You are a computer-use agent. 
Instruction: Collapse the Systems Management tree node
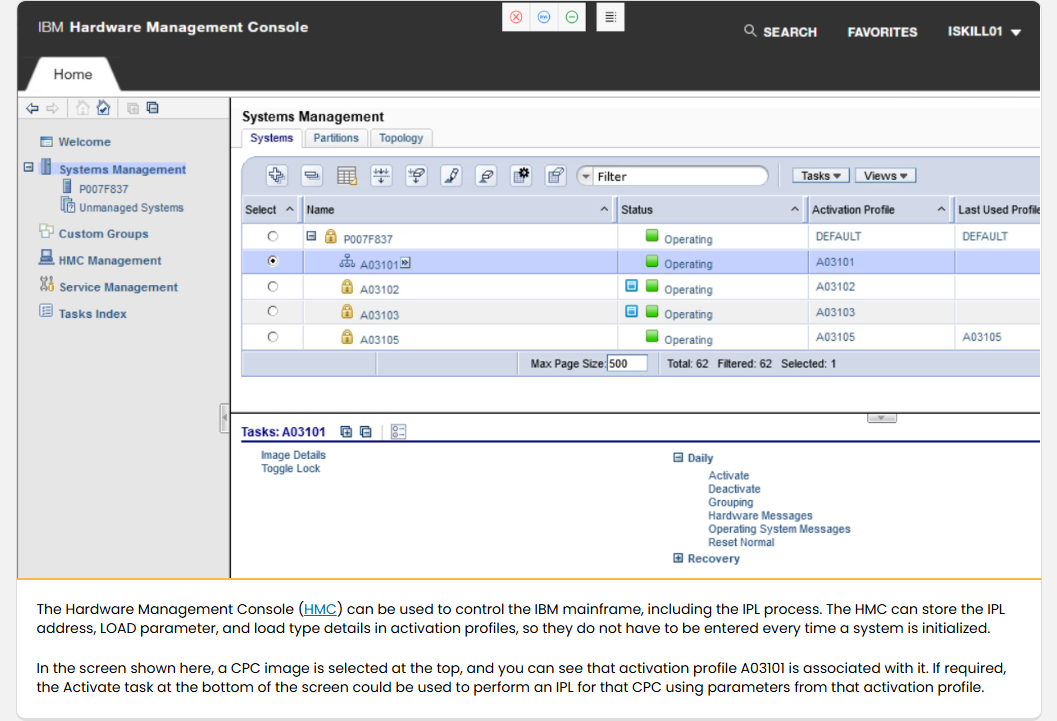[x=28, y=167]
